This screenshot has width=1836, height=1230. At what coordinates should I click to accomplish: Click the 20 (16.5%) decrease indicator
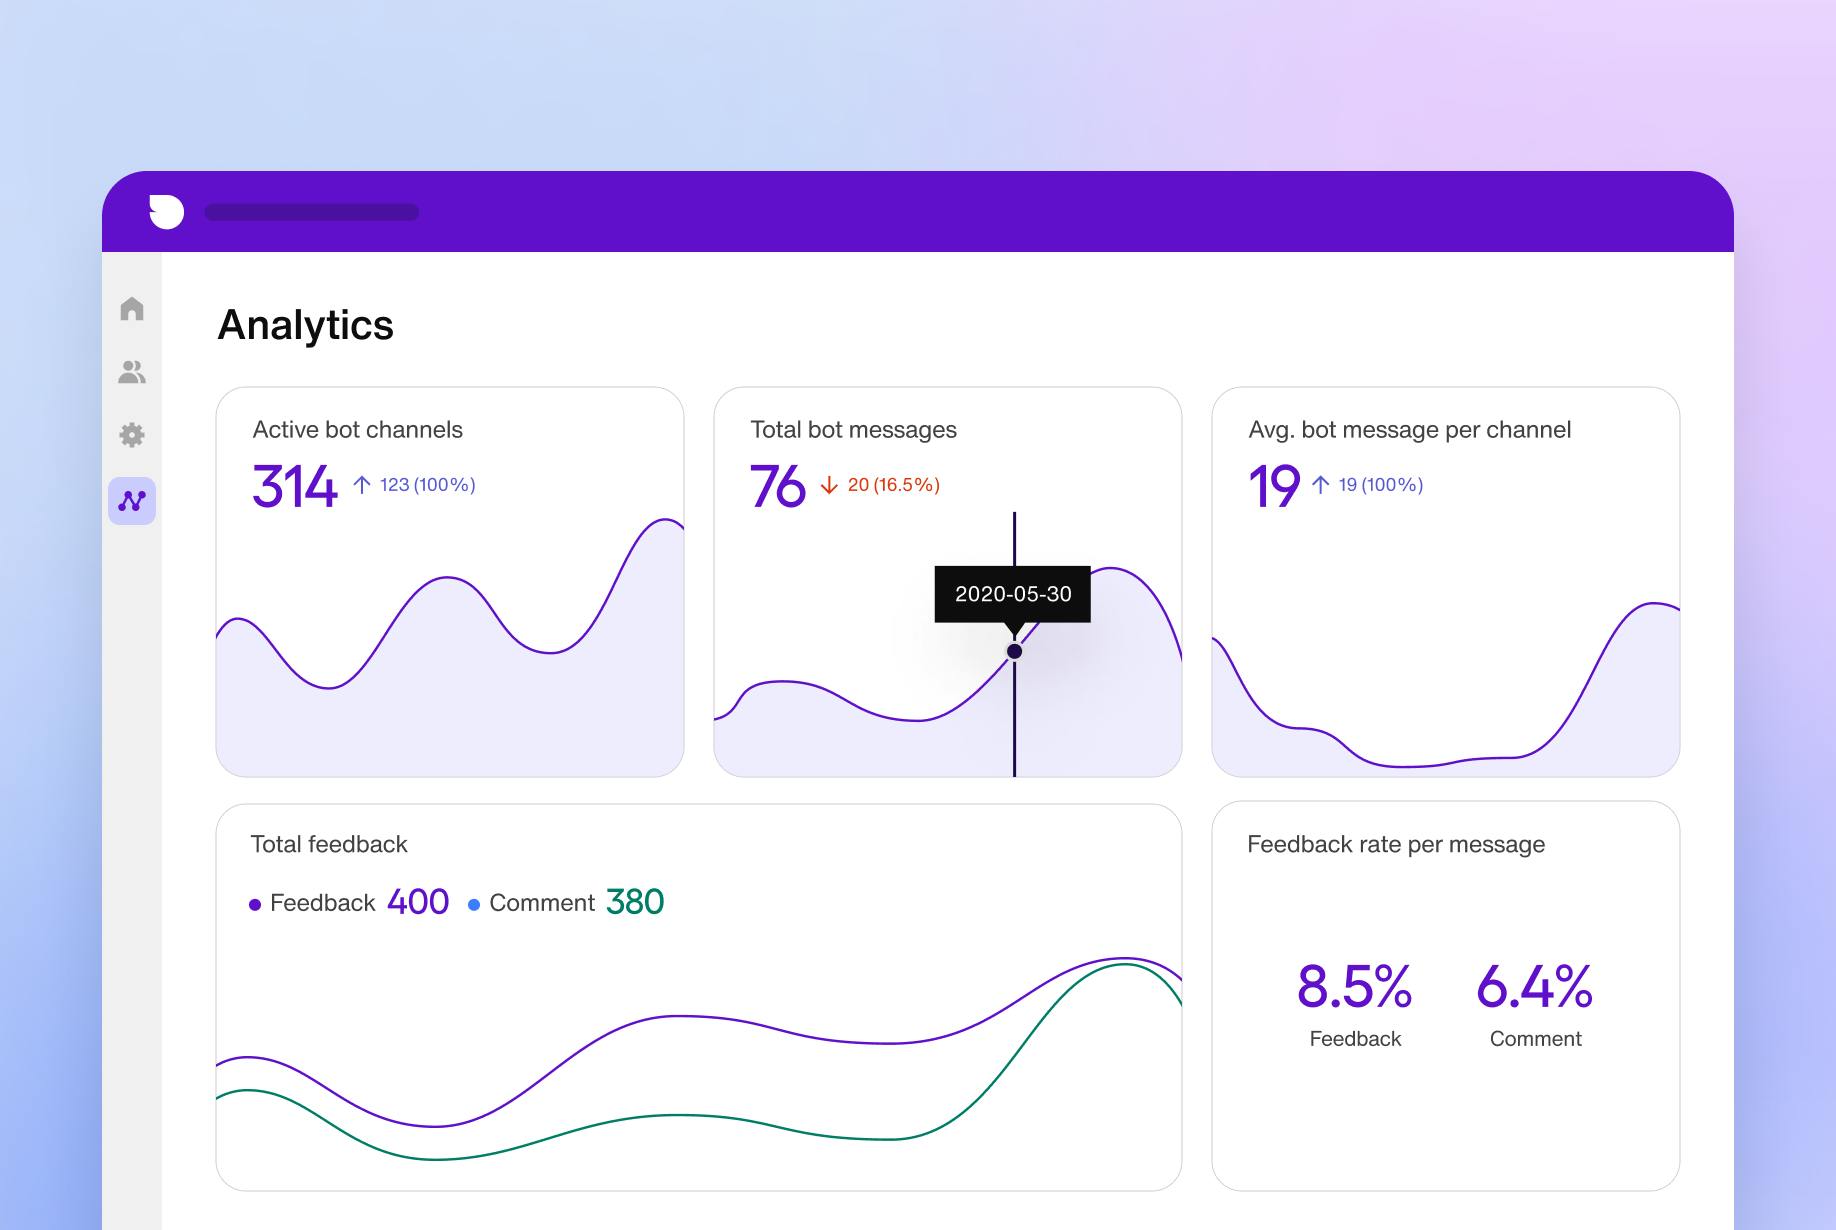coord(894,485)
